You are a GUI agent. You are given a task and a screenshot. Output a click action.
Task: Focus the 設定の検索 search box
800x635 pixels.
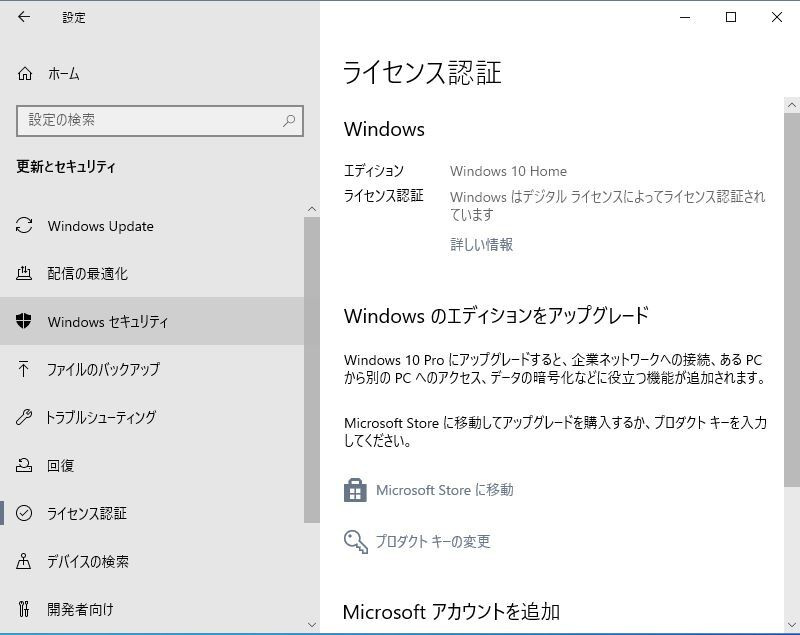click(x=160, y=121)
